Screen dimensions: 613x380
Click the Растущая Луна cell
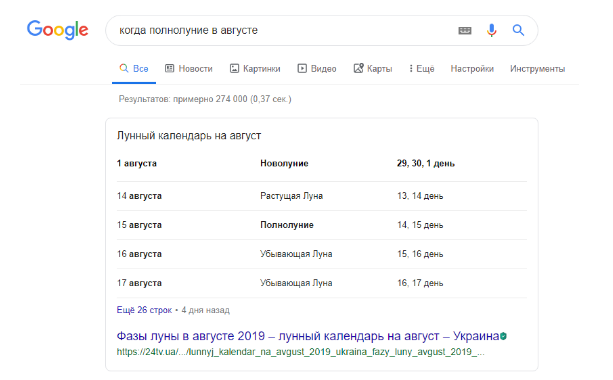[292, 196]
